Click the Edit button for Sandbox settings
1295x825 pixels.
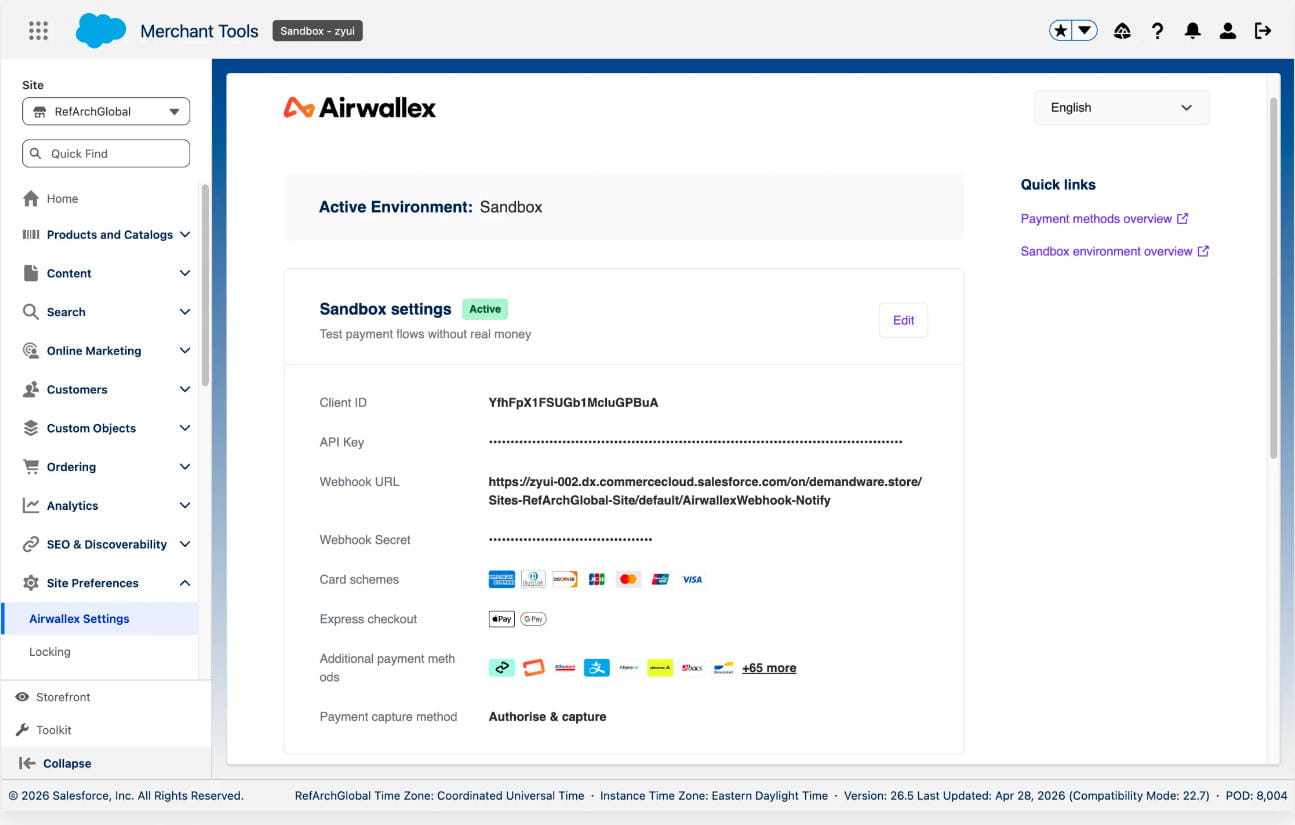point(903,320)
